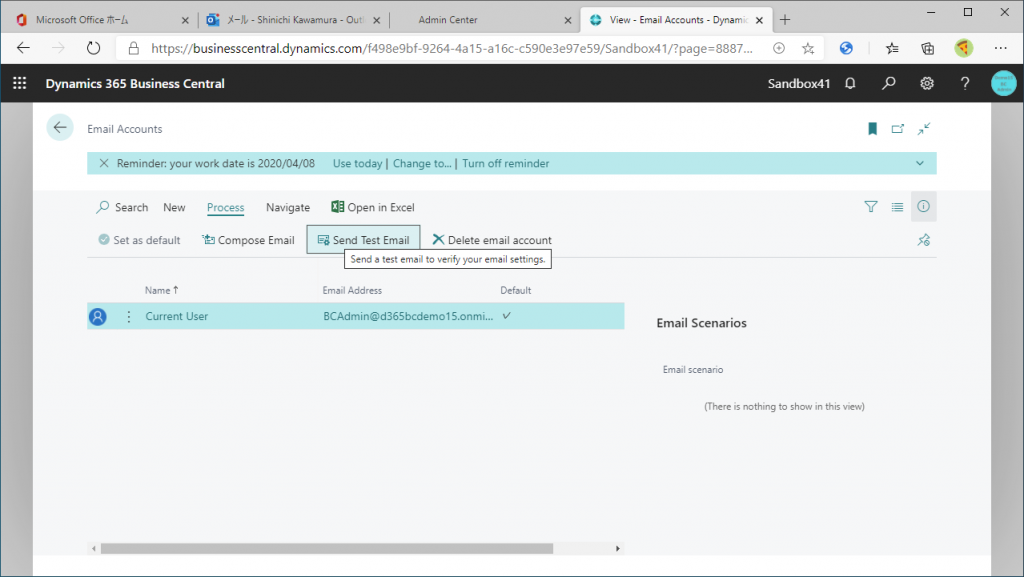Viewport: 1024px width, 577px height.
Task: Click the Default checkmark for Current User
Action: tap(506, 316)
